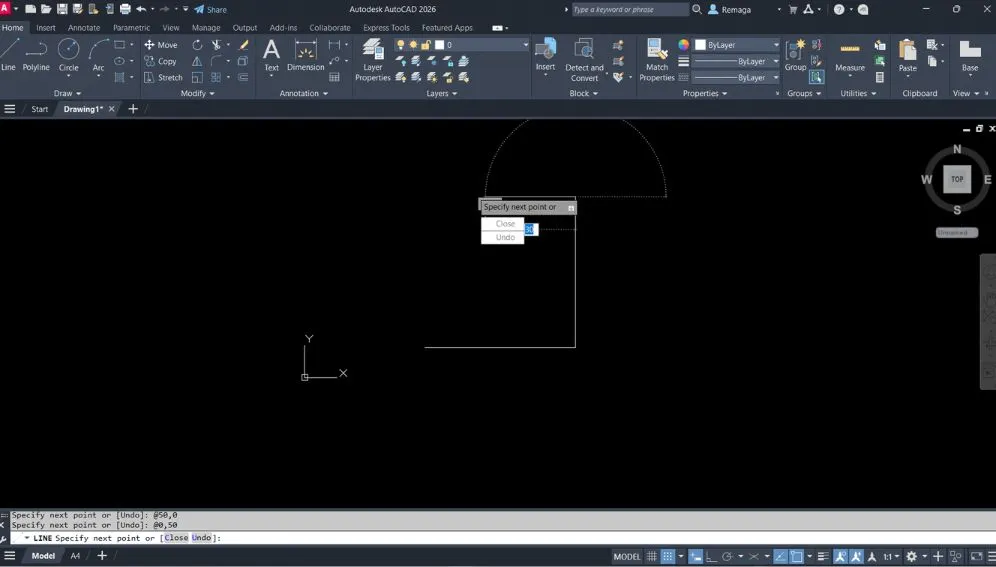Activate the Move command
Viewport: 996px width, 567px height.
click(x=160, y=45)
